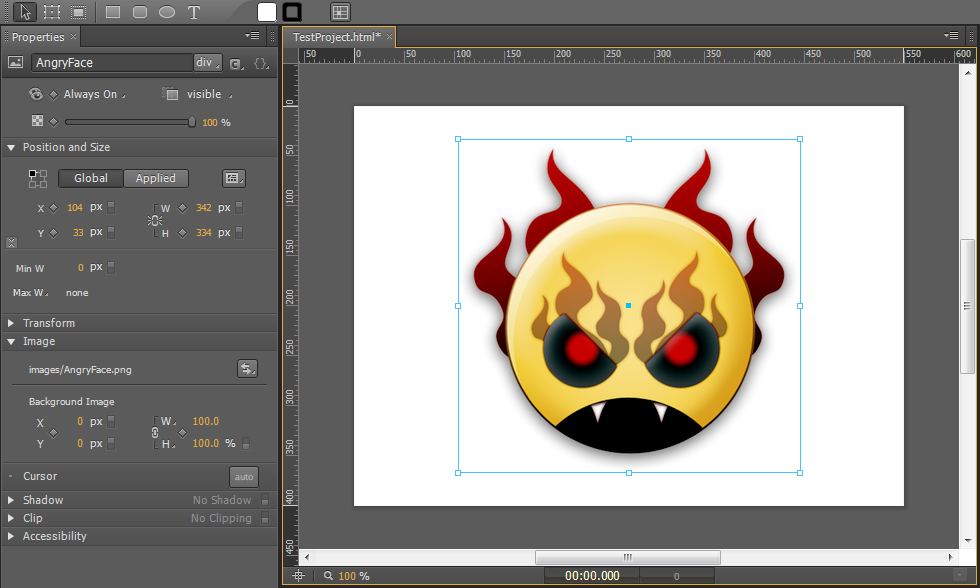Toggle the Clip switch on
This screenshot has width=980, height=588.
click(x=265, y=518)
